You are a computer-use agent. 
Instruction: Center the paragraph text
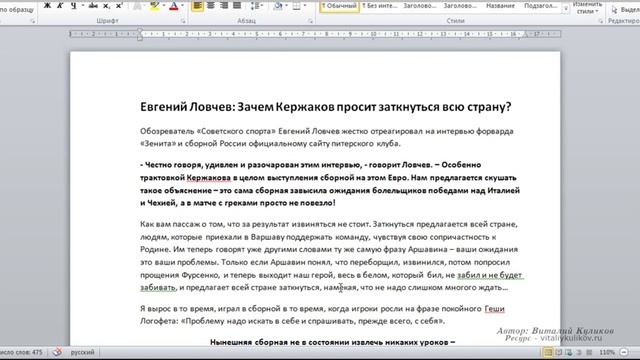[211, 5]
